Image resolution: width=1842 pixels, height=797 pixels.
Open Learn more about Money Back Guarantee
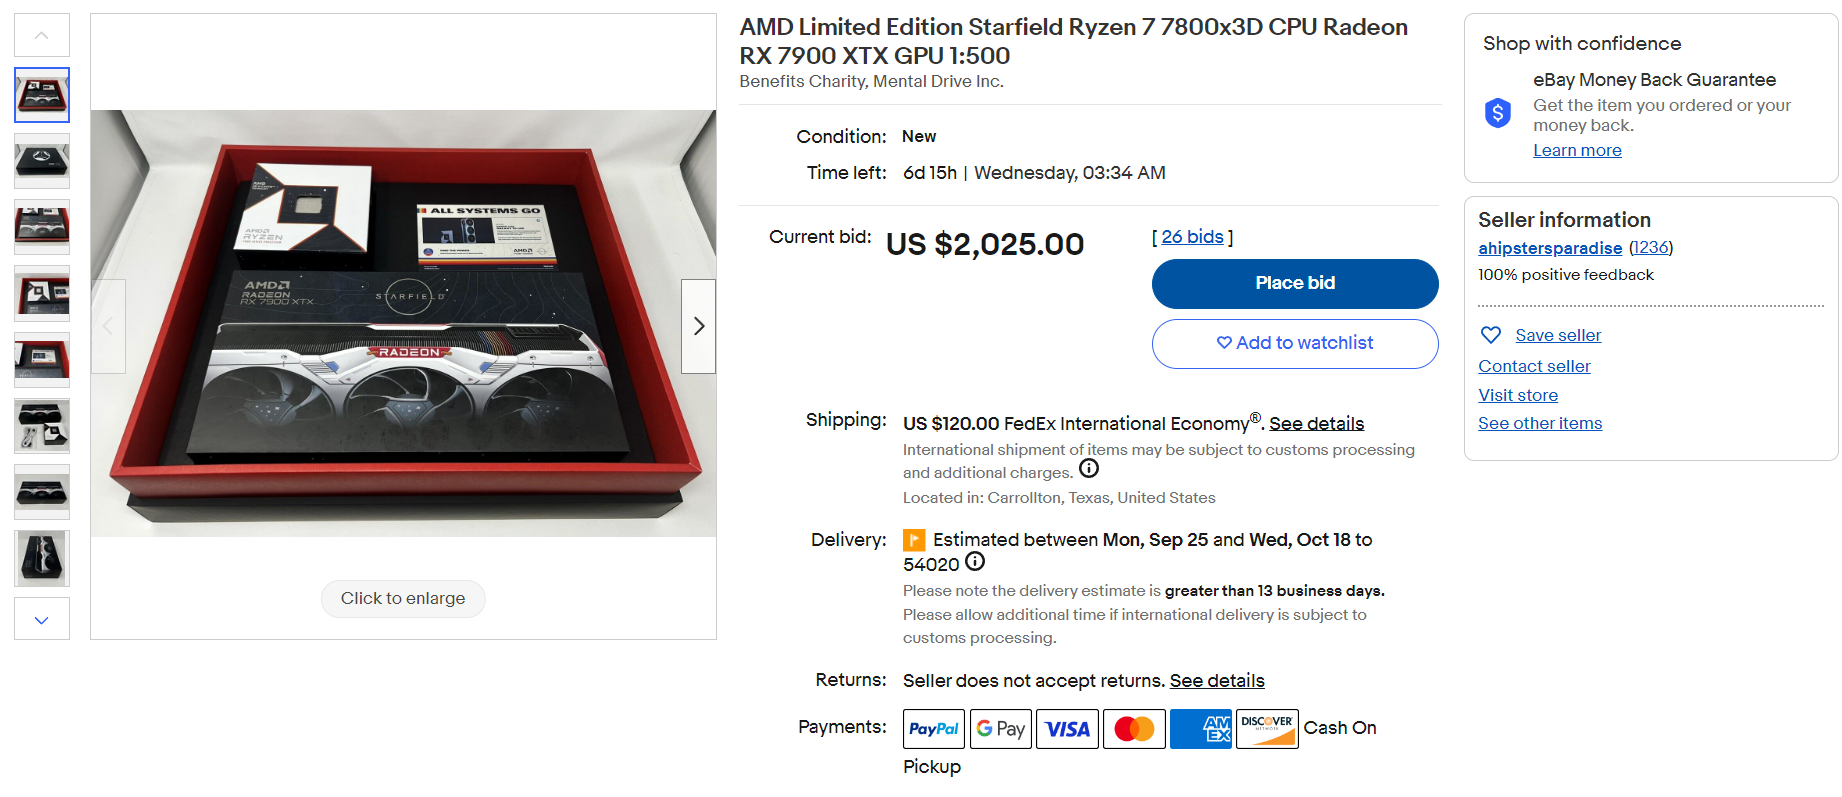tap(1577, 150)
